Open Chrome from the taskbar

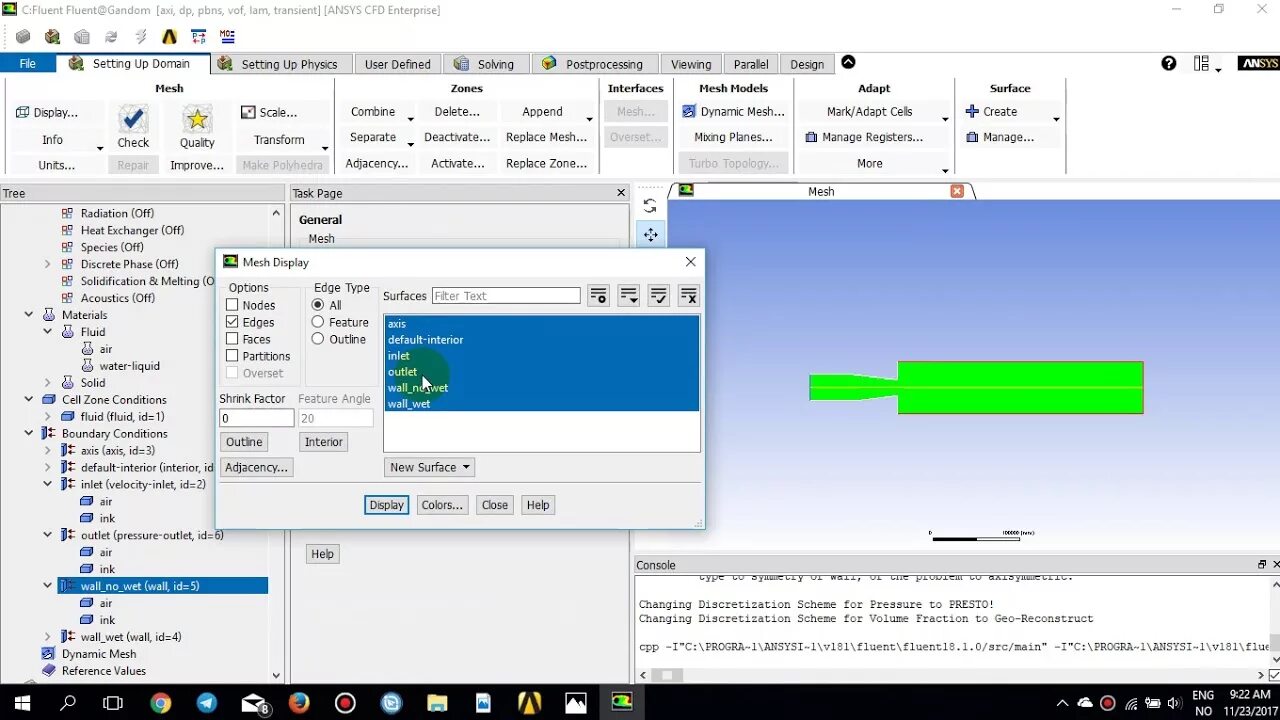[161, 703]
